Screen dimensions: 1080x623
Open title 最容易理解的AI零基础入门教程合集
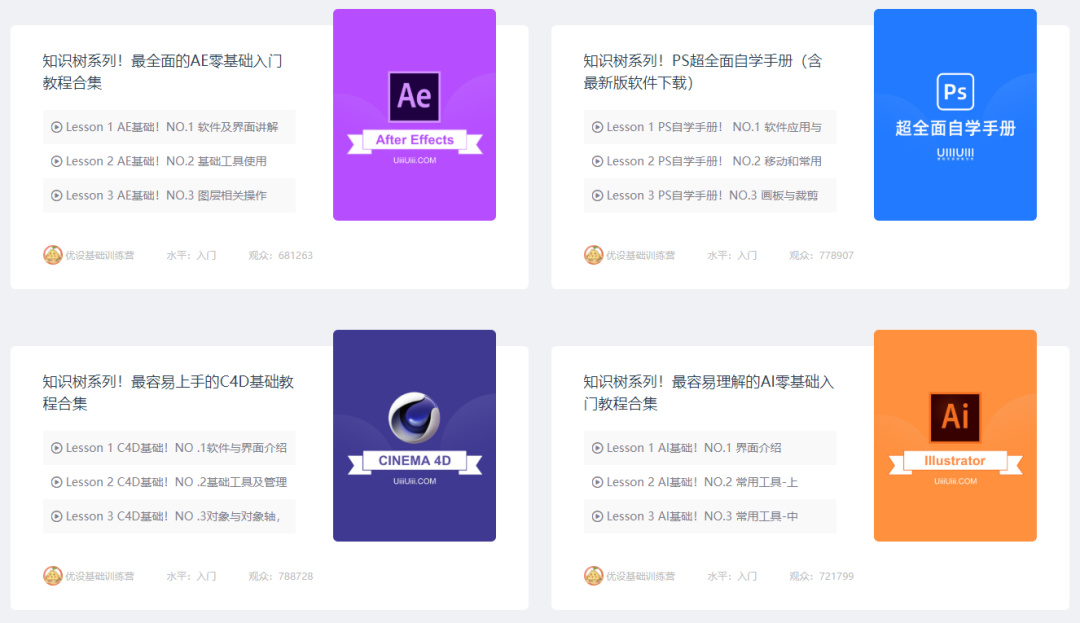(x=709, y=392)
